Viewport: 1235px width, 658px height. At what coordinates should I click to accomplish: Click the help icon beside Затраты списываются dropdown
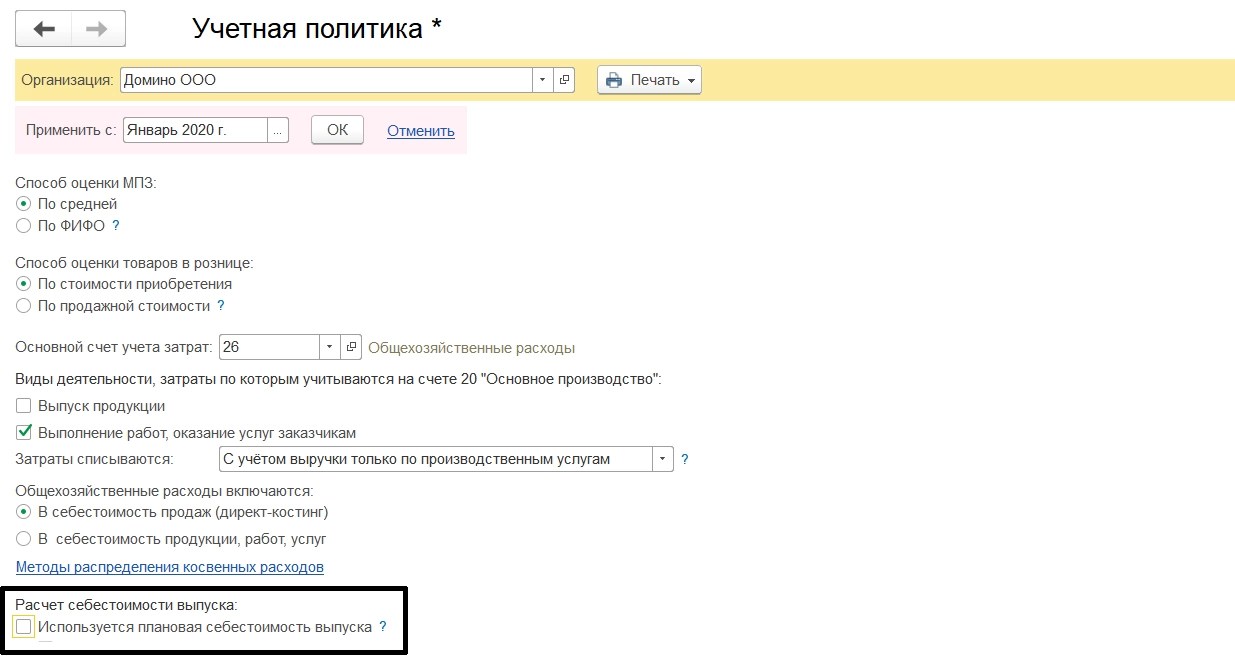(685, 460)
